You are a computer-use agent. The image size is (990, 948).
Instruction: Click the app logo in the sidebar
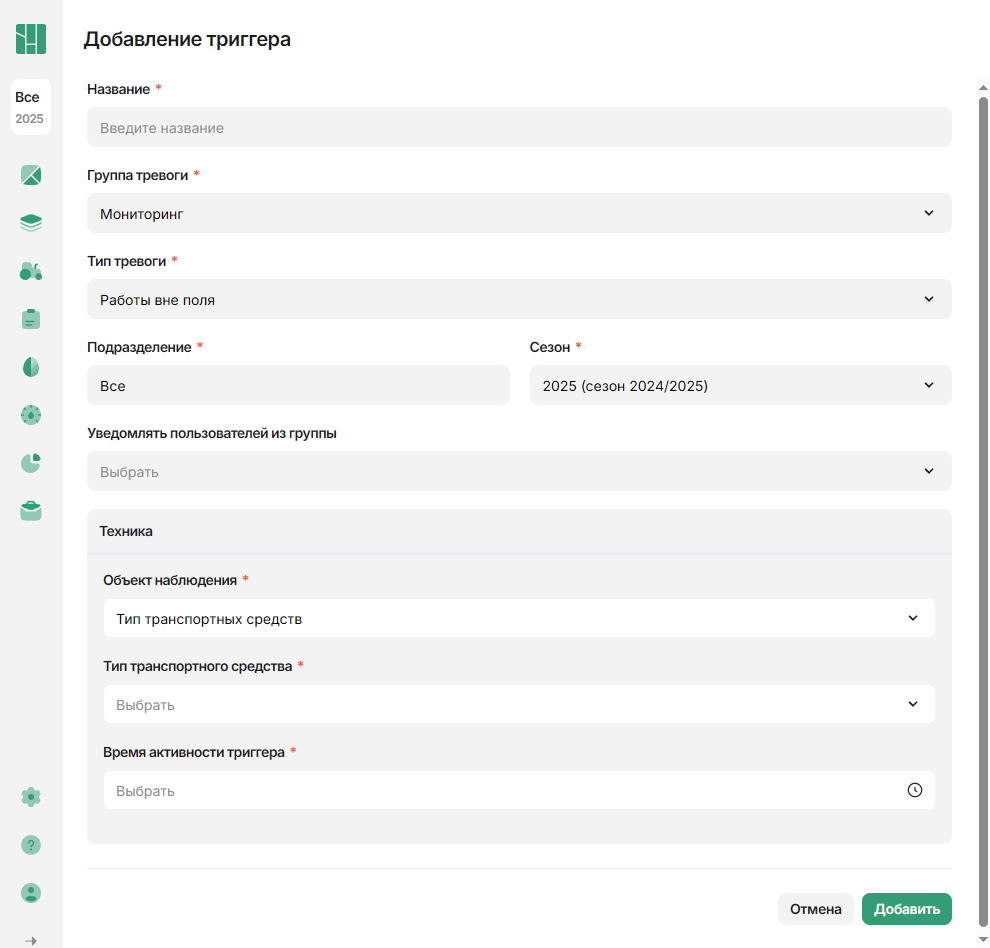coord(31,39)
